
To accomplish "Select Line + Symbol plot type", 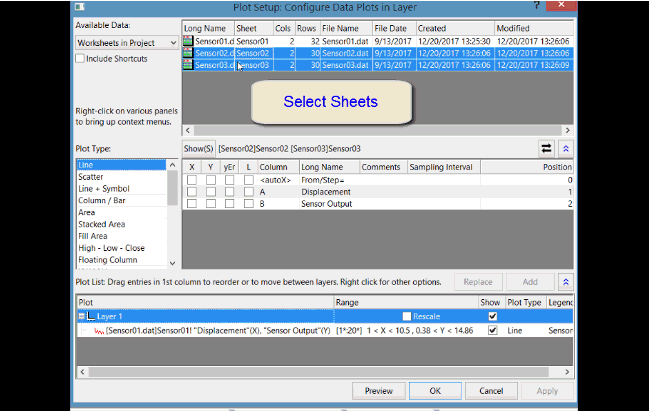I will point(121,189).
